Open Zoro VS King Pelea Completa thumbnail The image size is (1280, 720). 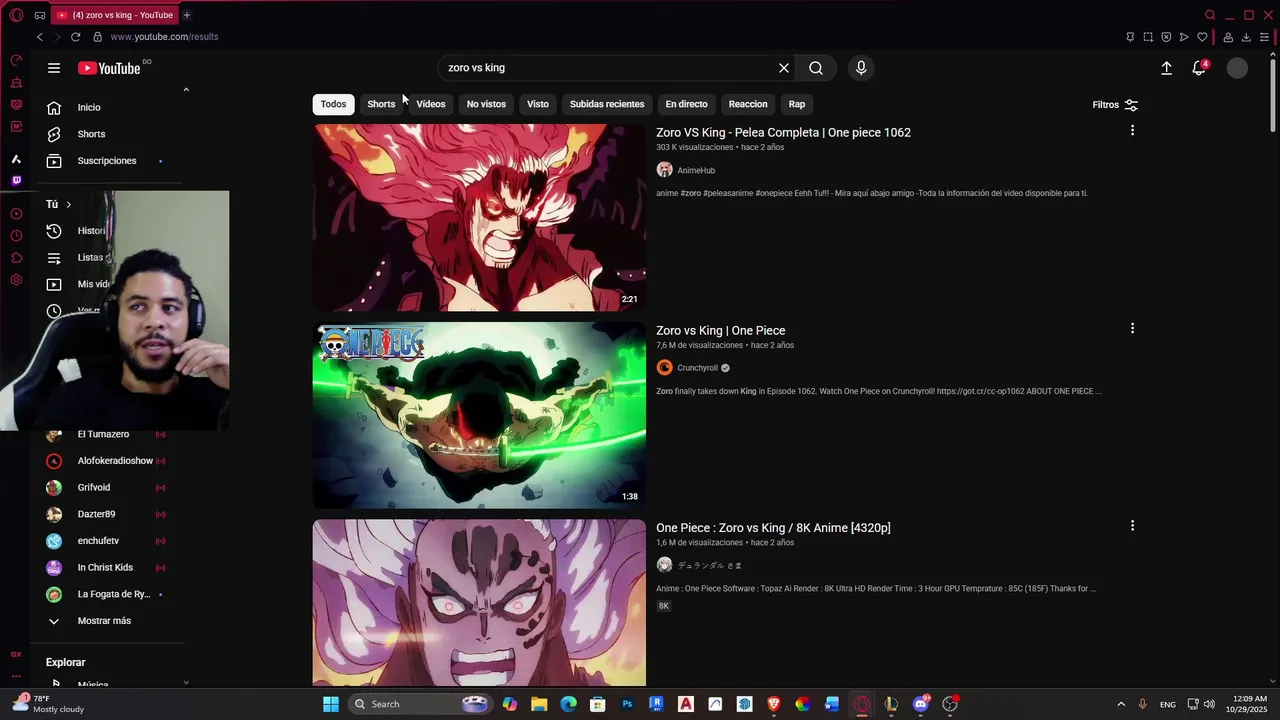point(479,217)
